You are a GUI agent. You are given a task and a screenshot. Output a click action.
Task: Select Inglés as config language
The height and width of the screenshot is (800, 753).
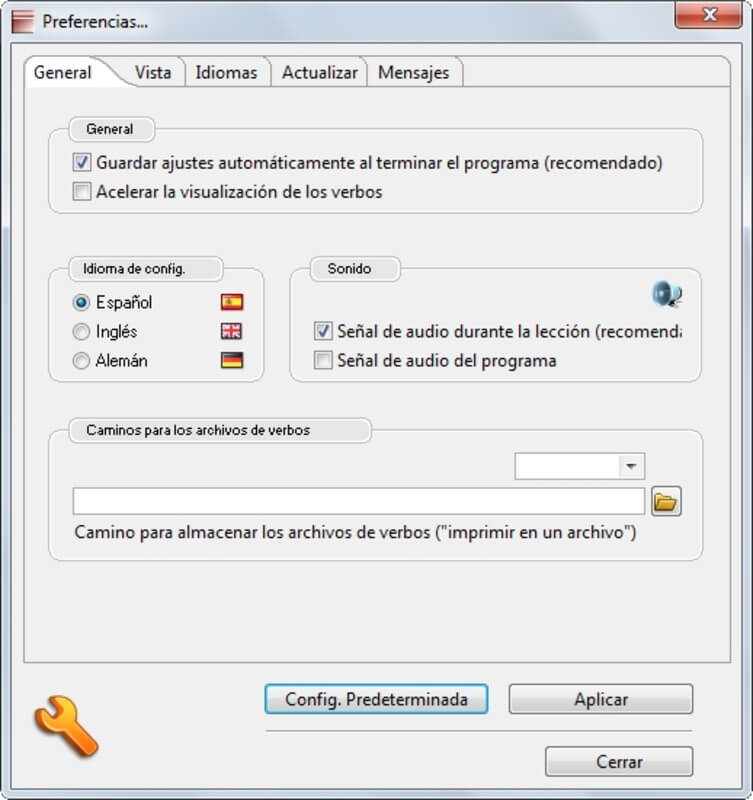tap(81, 332)
